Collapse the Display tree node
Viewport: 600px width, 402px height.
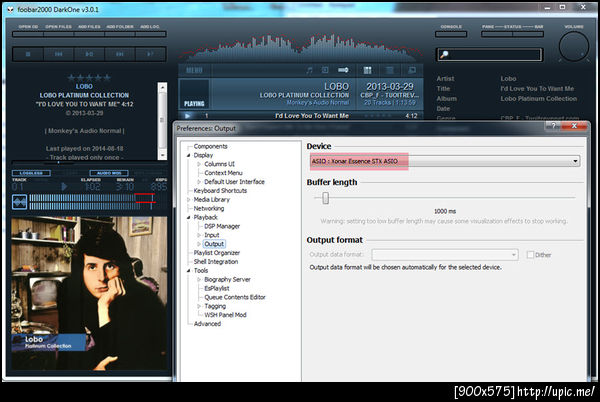click(188, 155)
